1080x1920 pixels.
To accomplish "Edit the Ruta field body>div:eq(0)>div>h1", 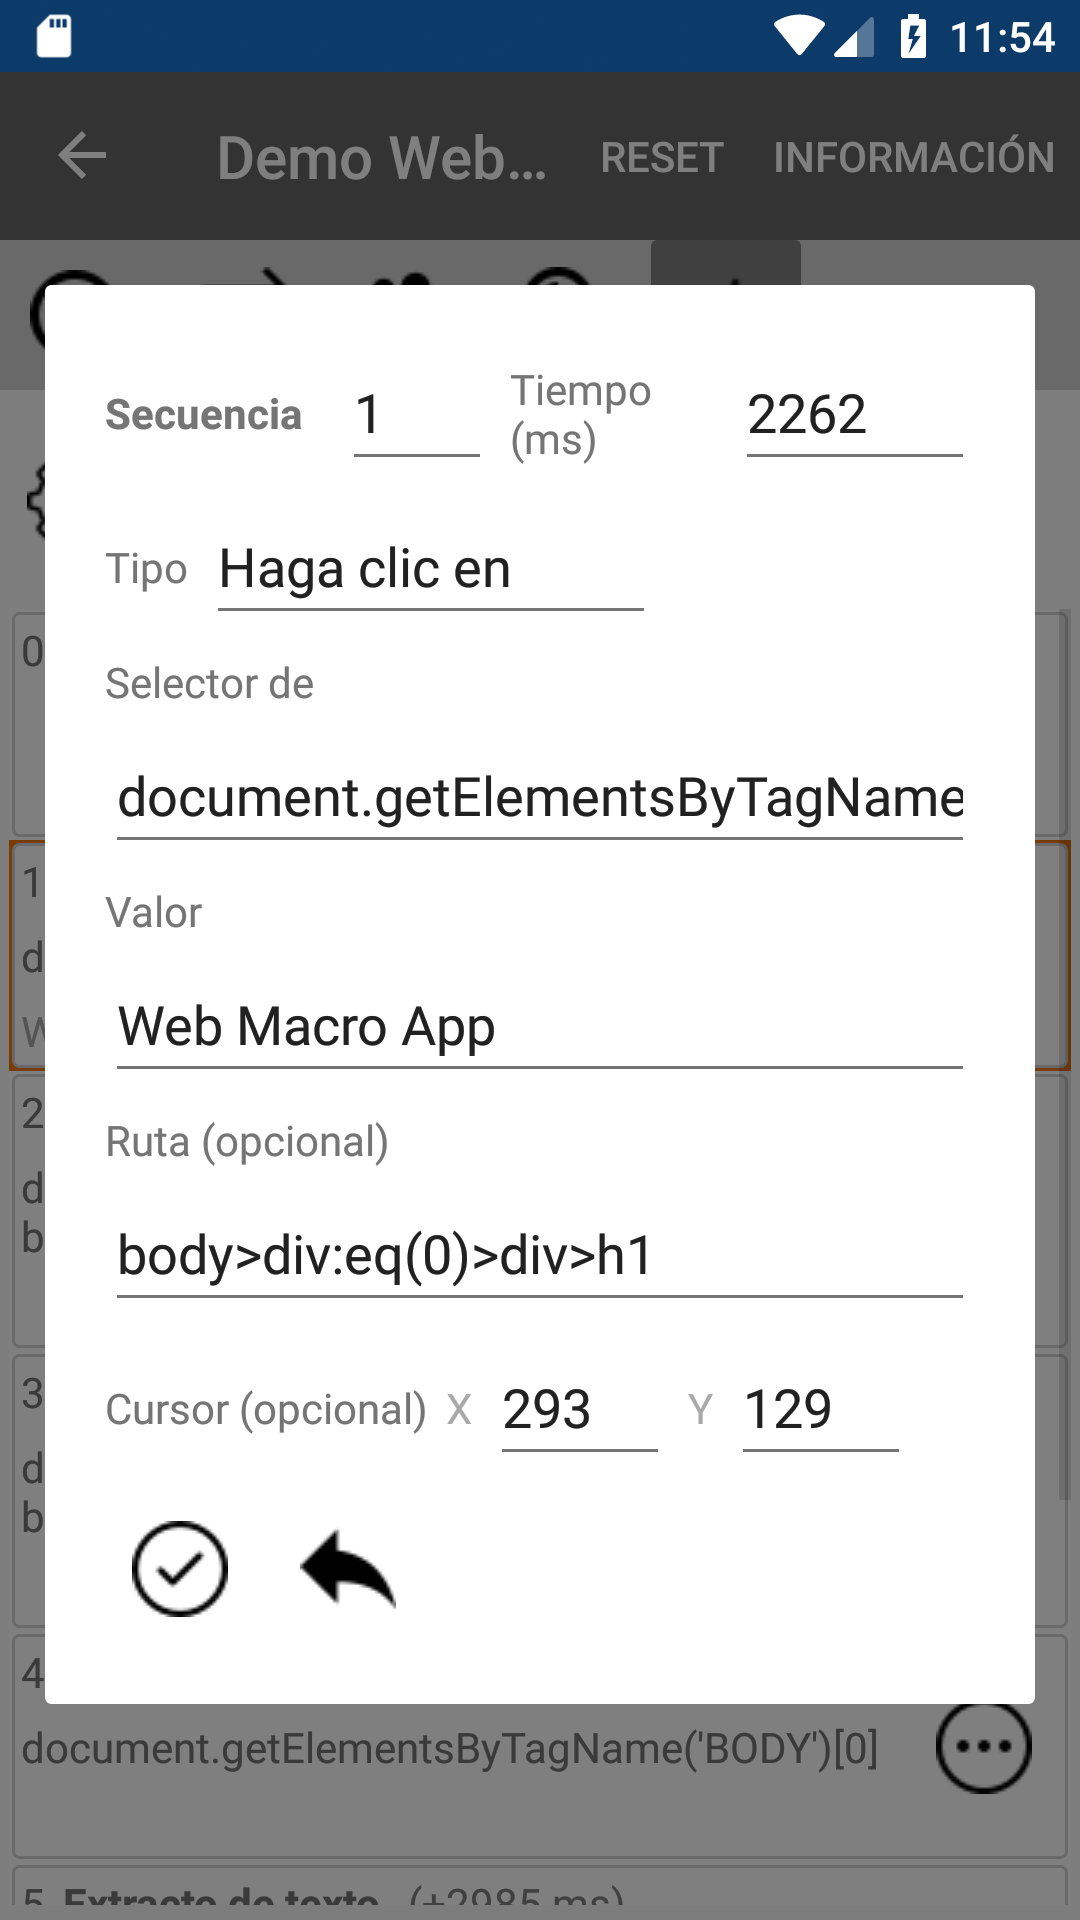I will tap(540, 1257).
